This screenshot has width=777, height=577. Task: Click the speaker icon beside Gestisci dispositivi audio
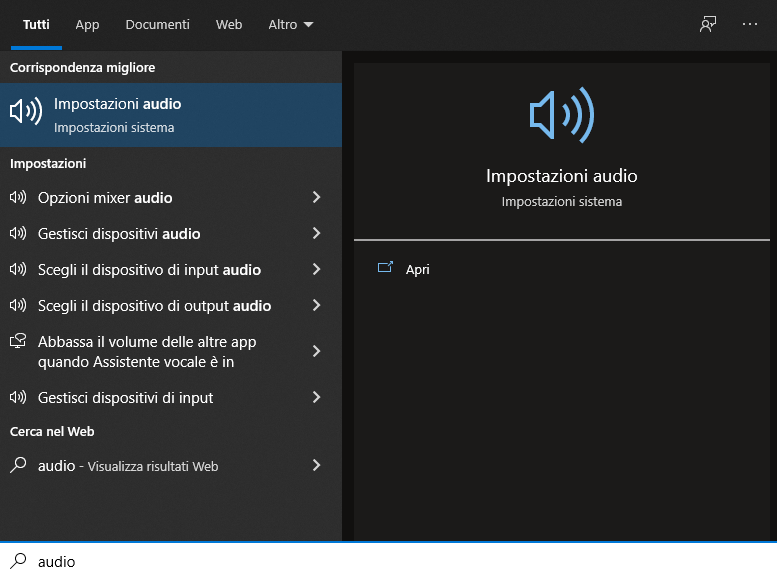coord(18,233)
